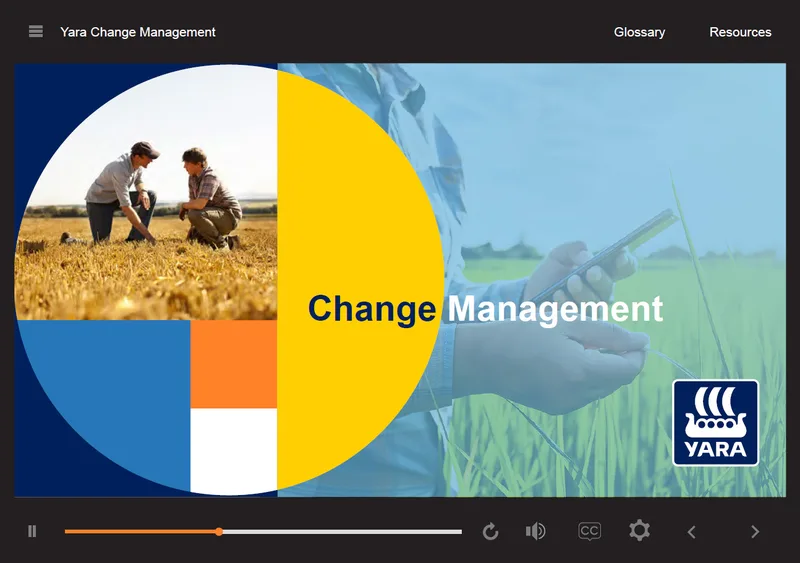Toggle closed captions with CC icon
The width and height of the screenshot is (800, 563).
click(589, 531)
